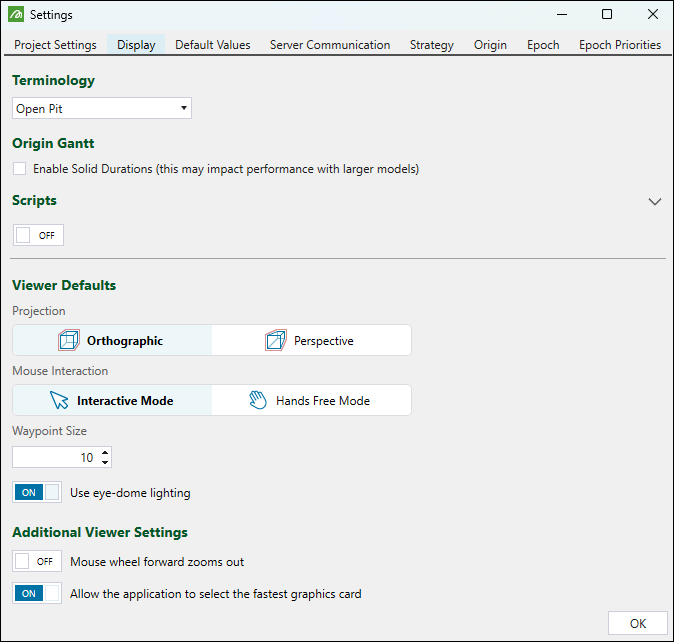This screenshot has width=674, height=642.
Task: Open the Default Values tab
Action: point(213,45)
